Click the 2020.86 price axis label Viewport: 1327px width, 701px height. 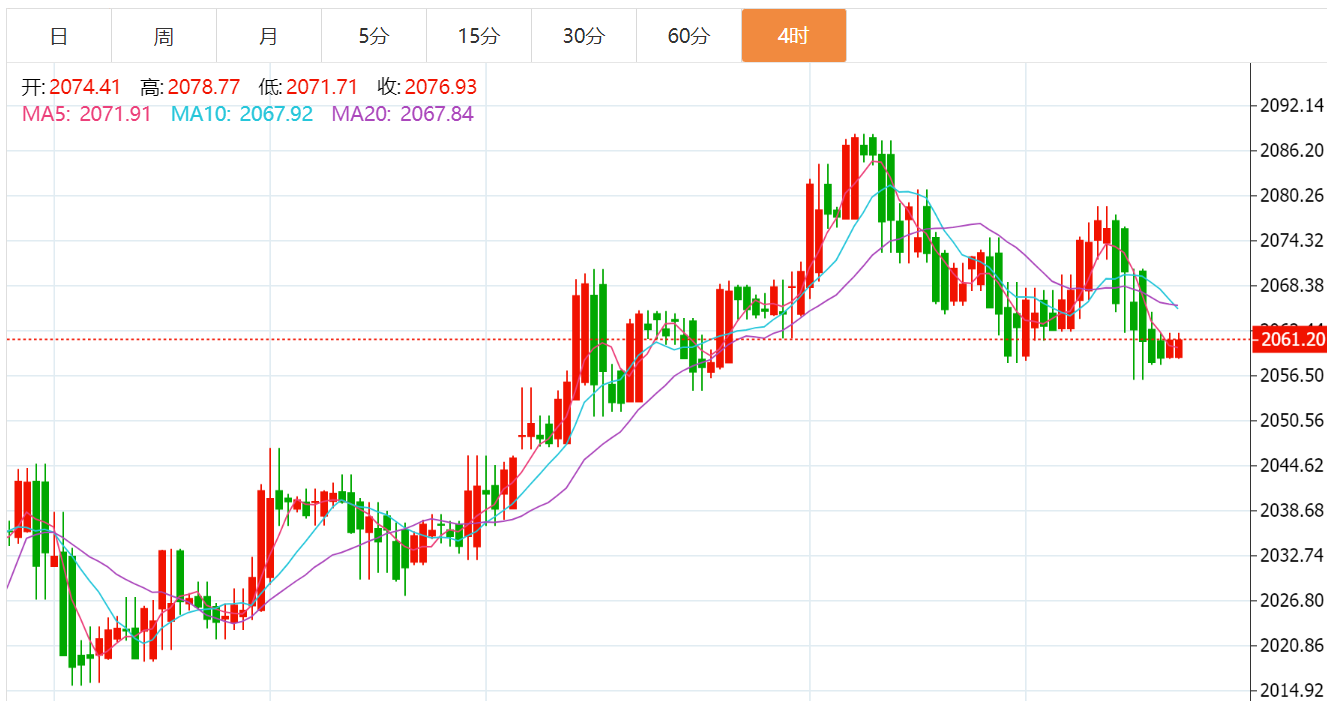[x=1293, y=645]
